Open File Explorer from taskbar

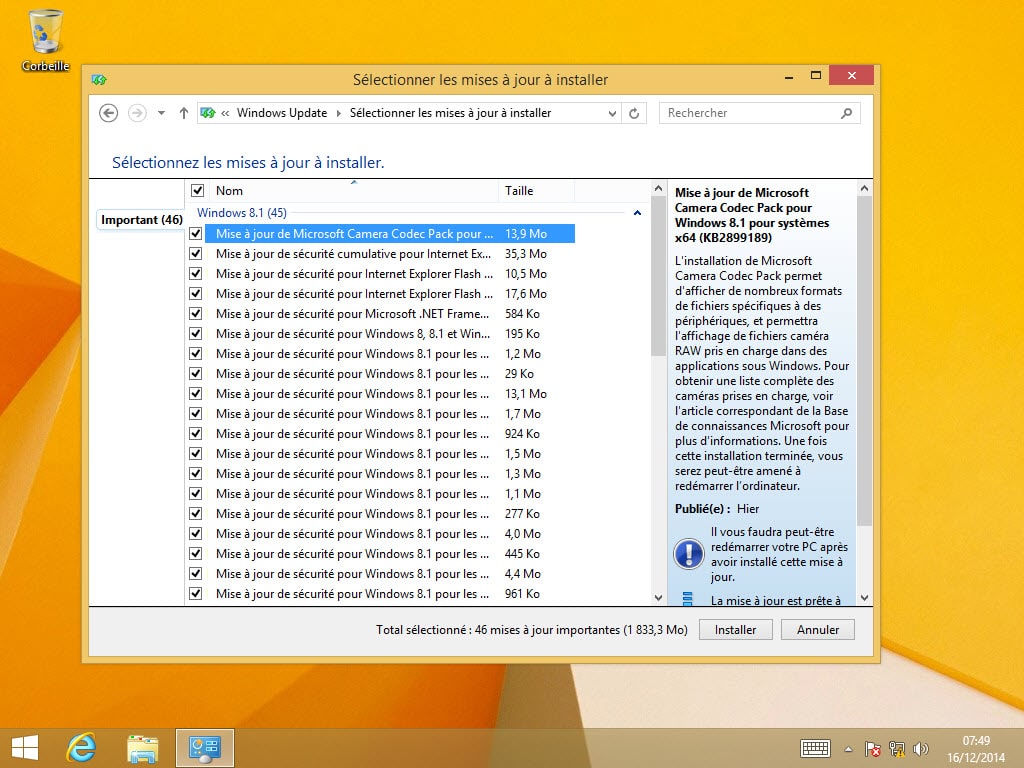click(x=142, y=748)
